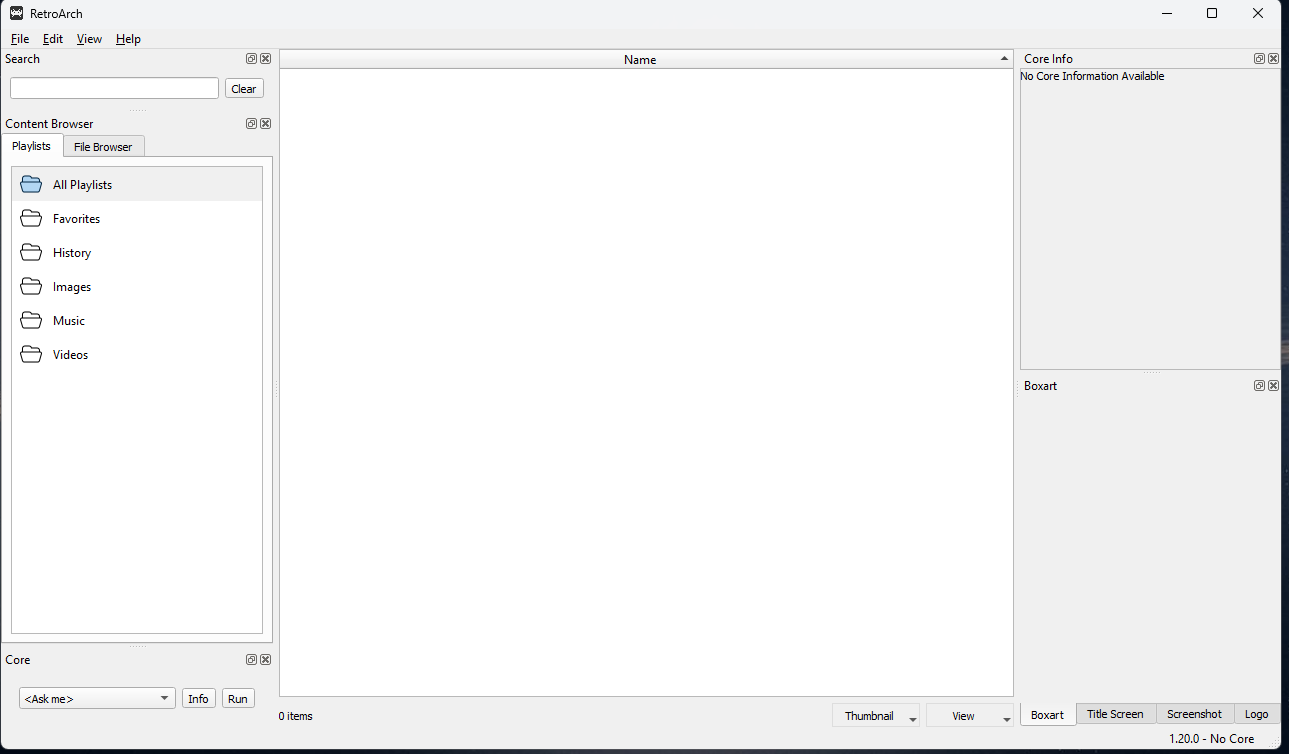The height and width of the screenshot is (754, 1289).
Task: Click the Name column header to sort
Action: [x=640, y=60]
